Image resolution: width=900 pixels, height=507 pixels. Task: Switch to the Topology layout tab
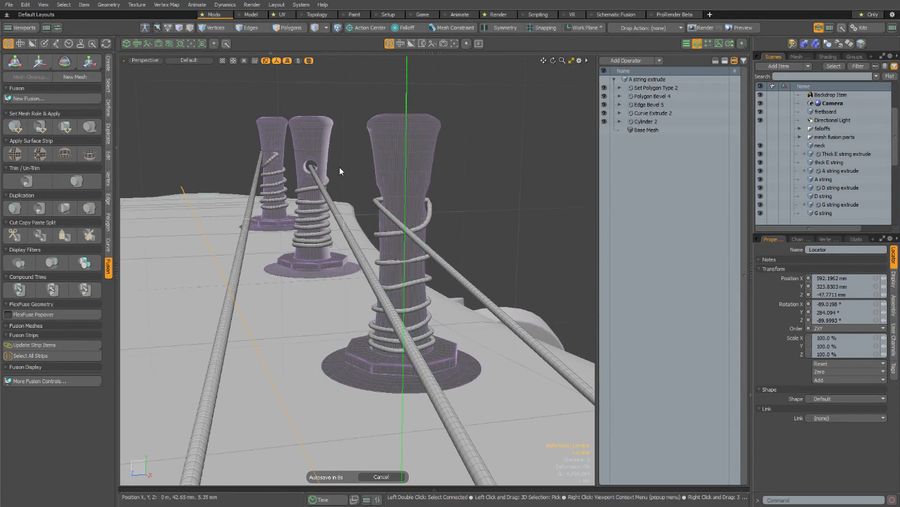point(316,15)
